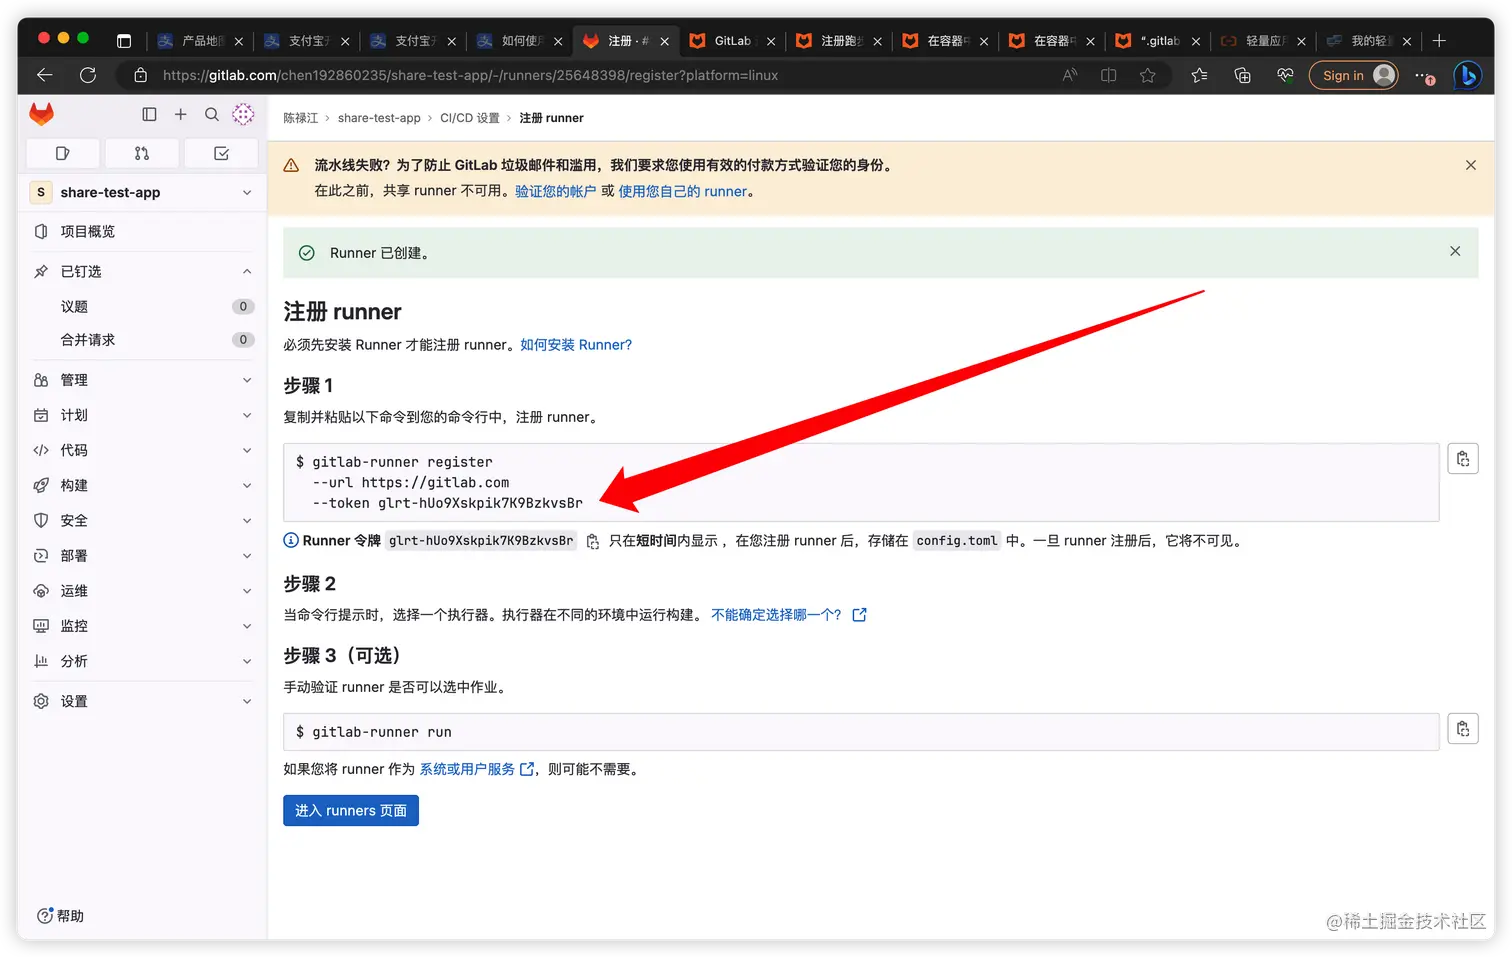Toggle the sidebar collapse icon

149,114
